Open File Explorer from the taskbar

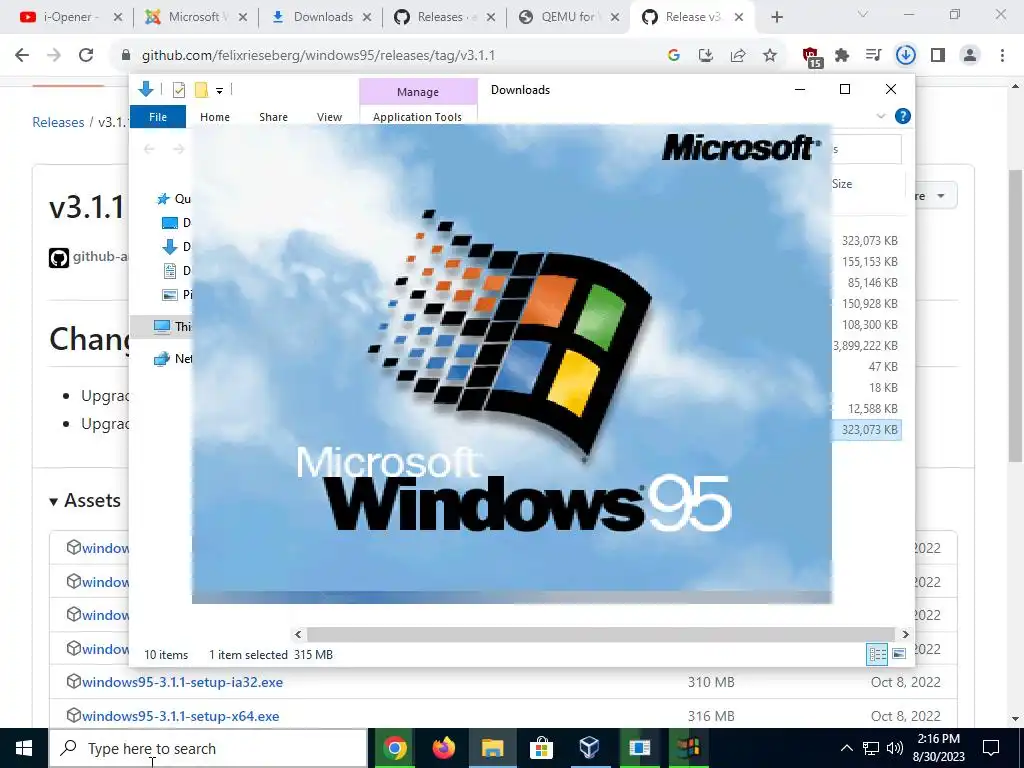click(x=492, y=748)
